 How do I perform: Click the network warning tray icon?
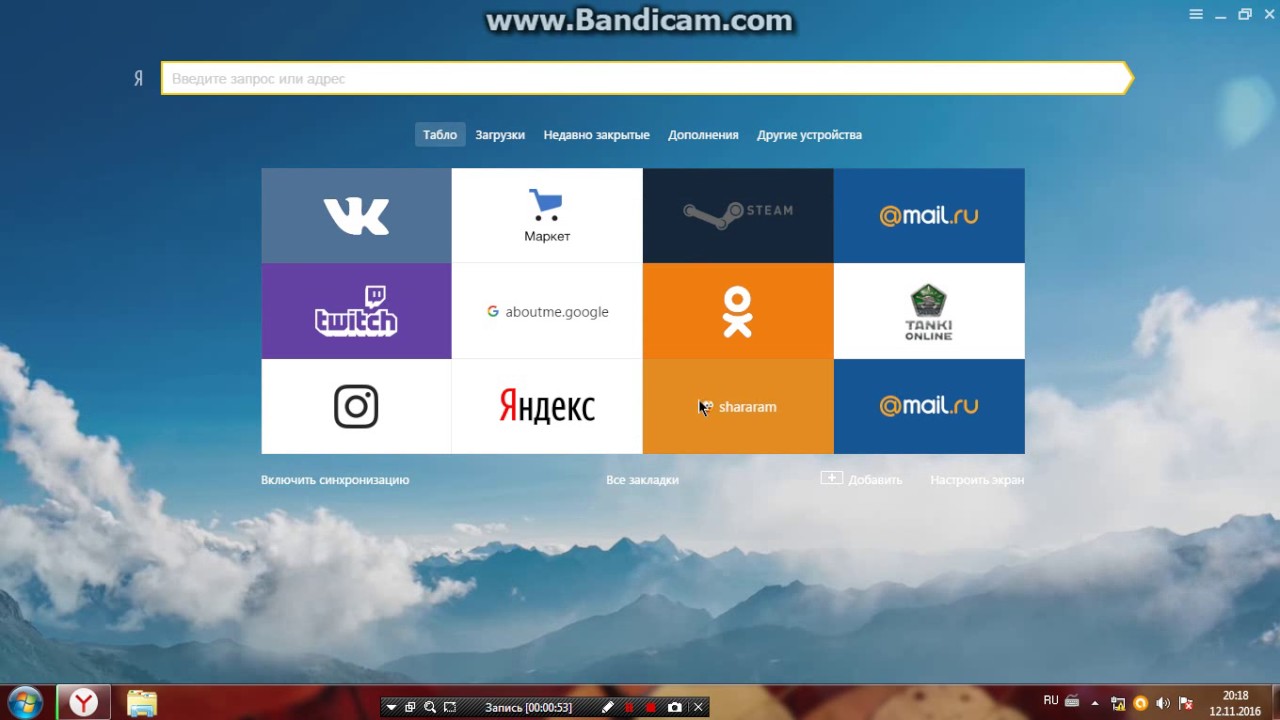[1118, 703]
